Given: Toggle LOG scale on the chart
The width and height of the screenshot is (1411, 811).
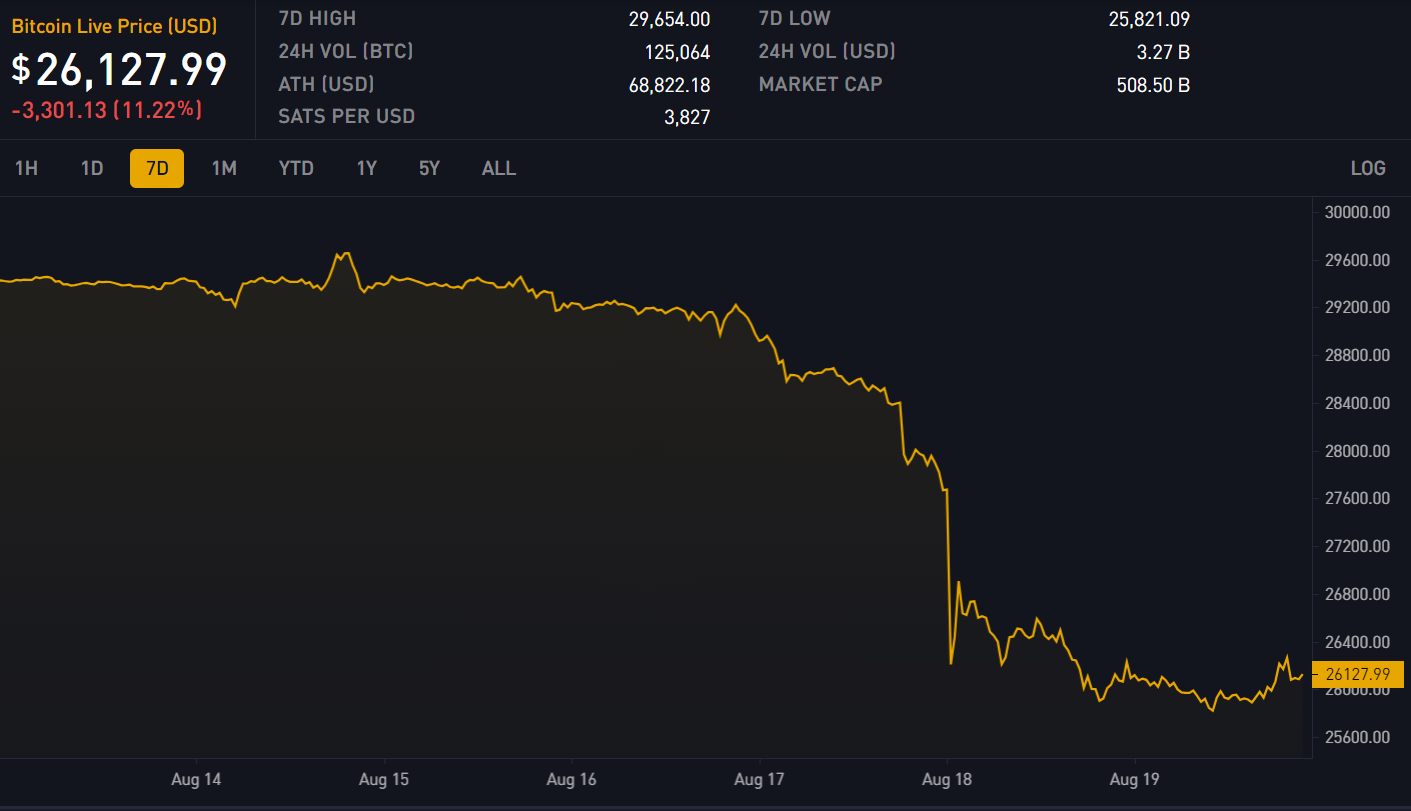Looking at the screenshot, I should coord(1368,168).
